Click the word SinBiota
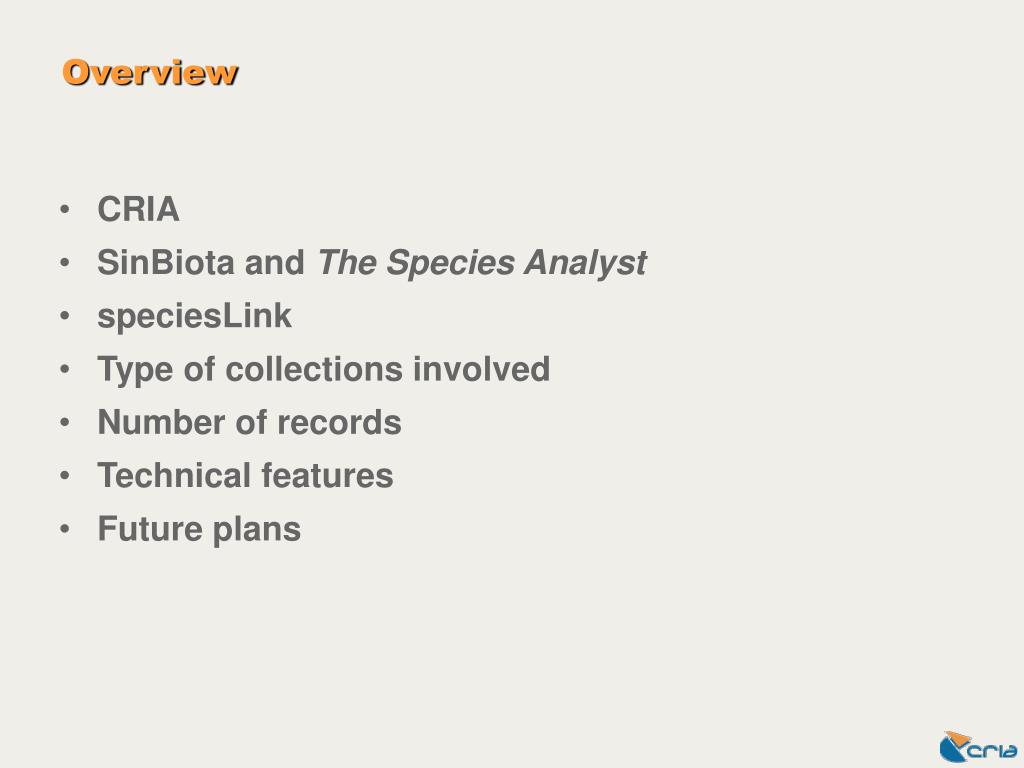Screen dimensions: 1024x768 point(165,263)
